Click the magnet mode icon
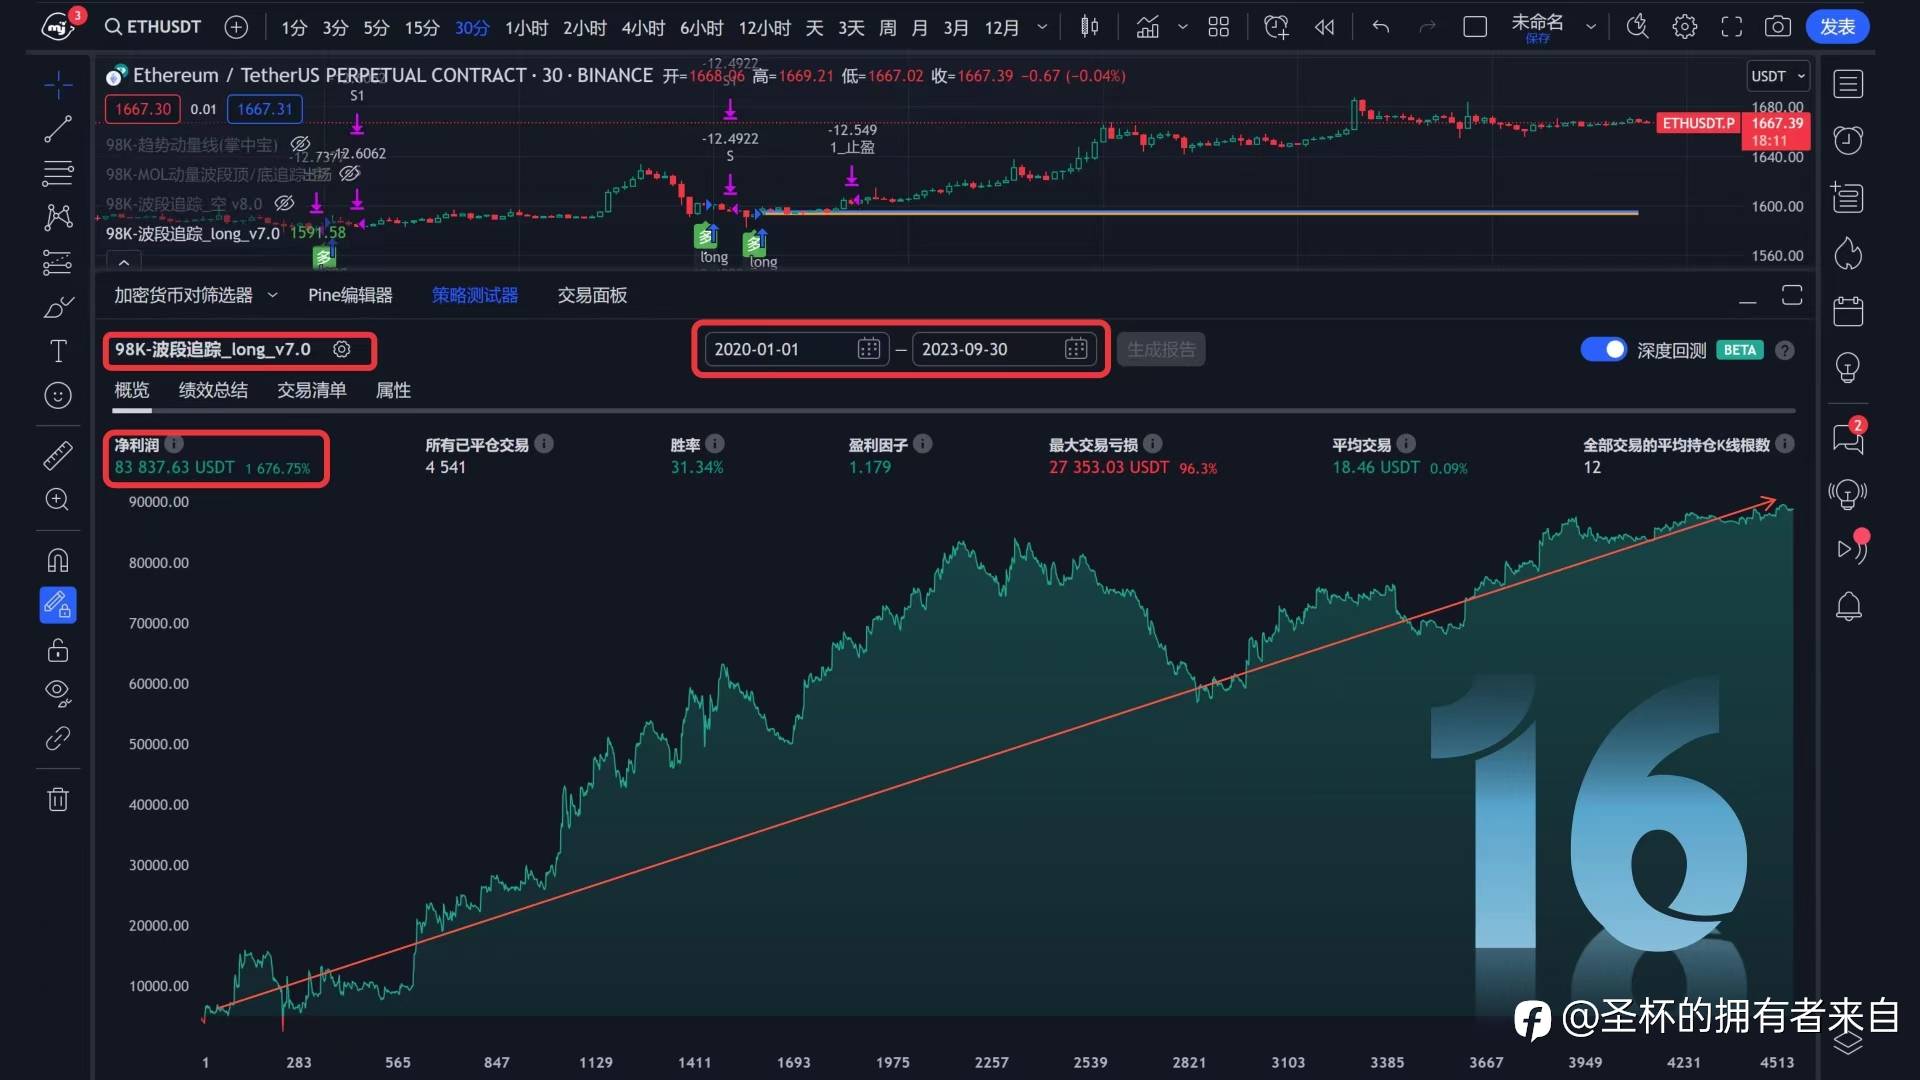 click(58, 560)
